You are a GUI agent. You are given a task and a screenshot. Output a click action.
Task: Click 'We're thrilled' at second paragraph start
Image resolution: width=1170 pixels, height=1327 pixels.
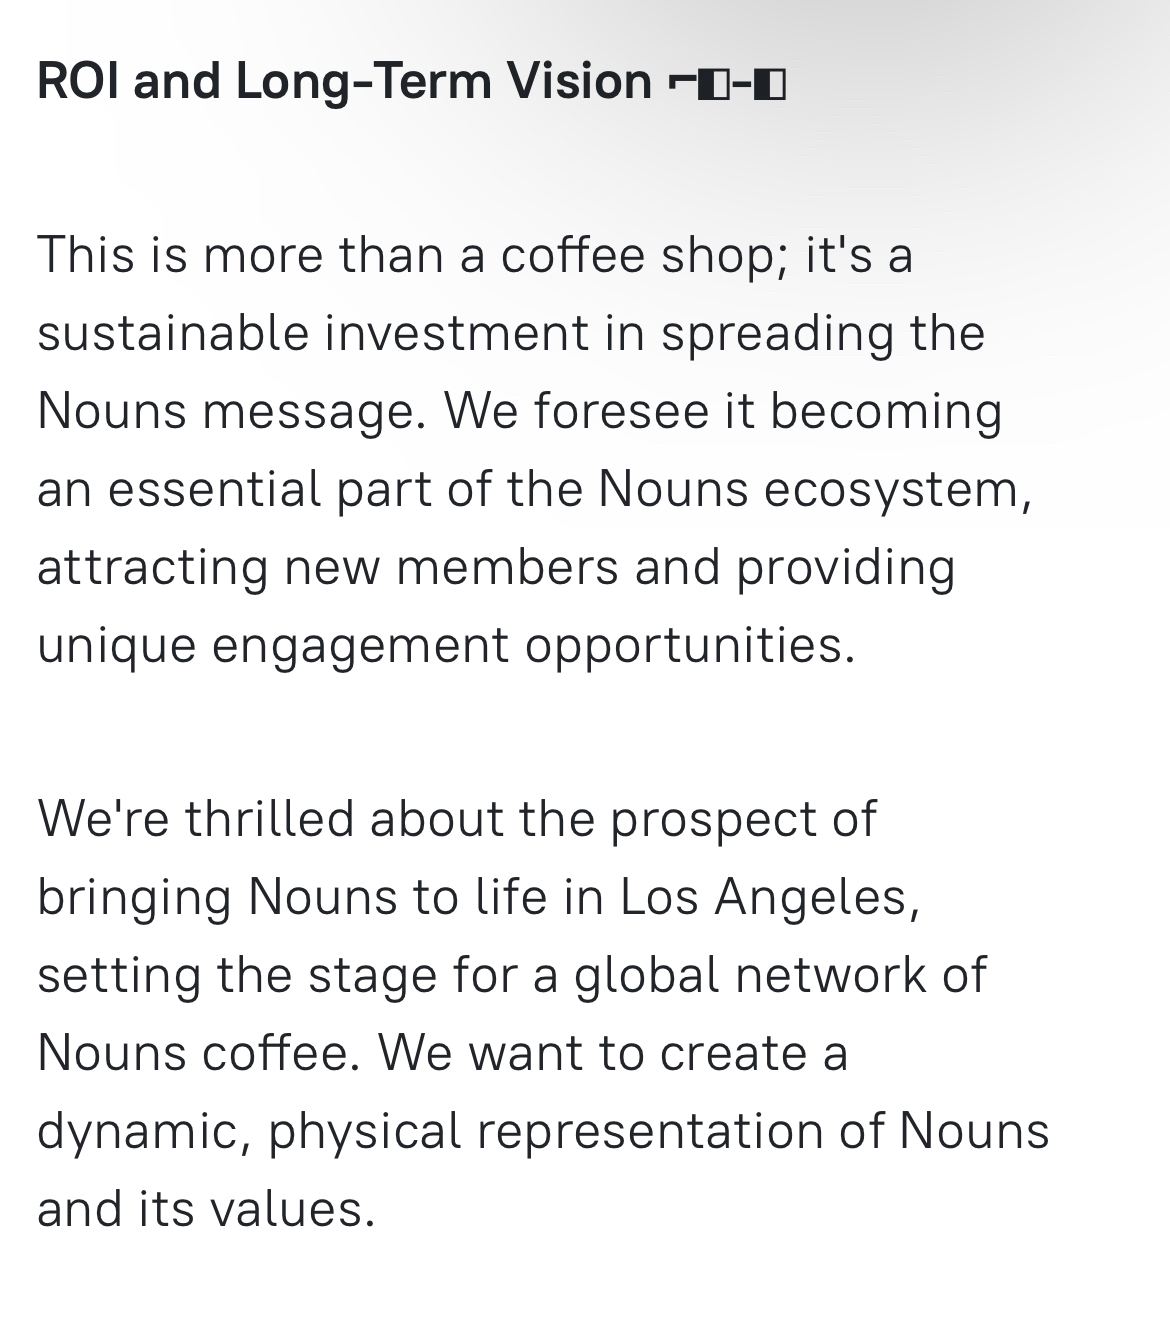click(x=196, y=819)
